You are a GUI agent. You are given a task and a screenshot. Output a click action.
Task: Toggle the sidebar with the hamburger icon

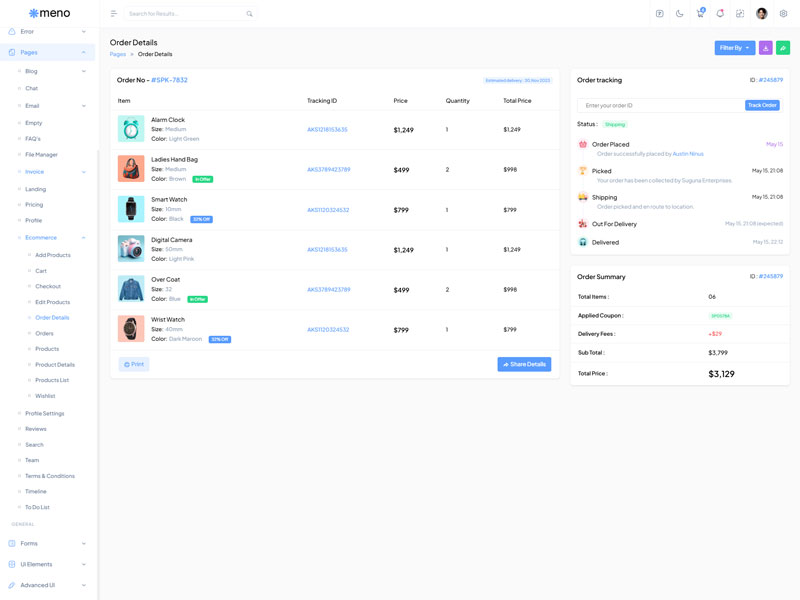point(113,14)
